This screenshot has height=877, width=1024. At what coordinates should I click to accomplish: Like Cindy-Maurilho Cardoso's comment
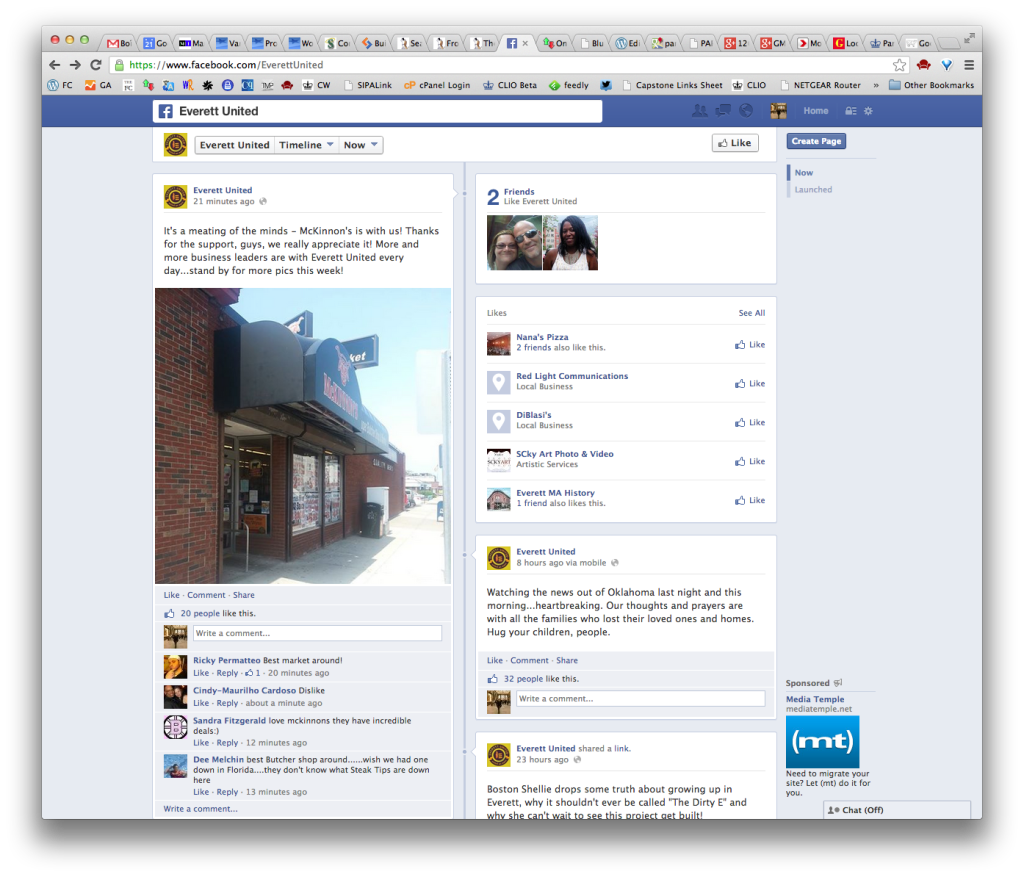[x=201, y=703]
